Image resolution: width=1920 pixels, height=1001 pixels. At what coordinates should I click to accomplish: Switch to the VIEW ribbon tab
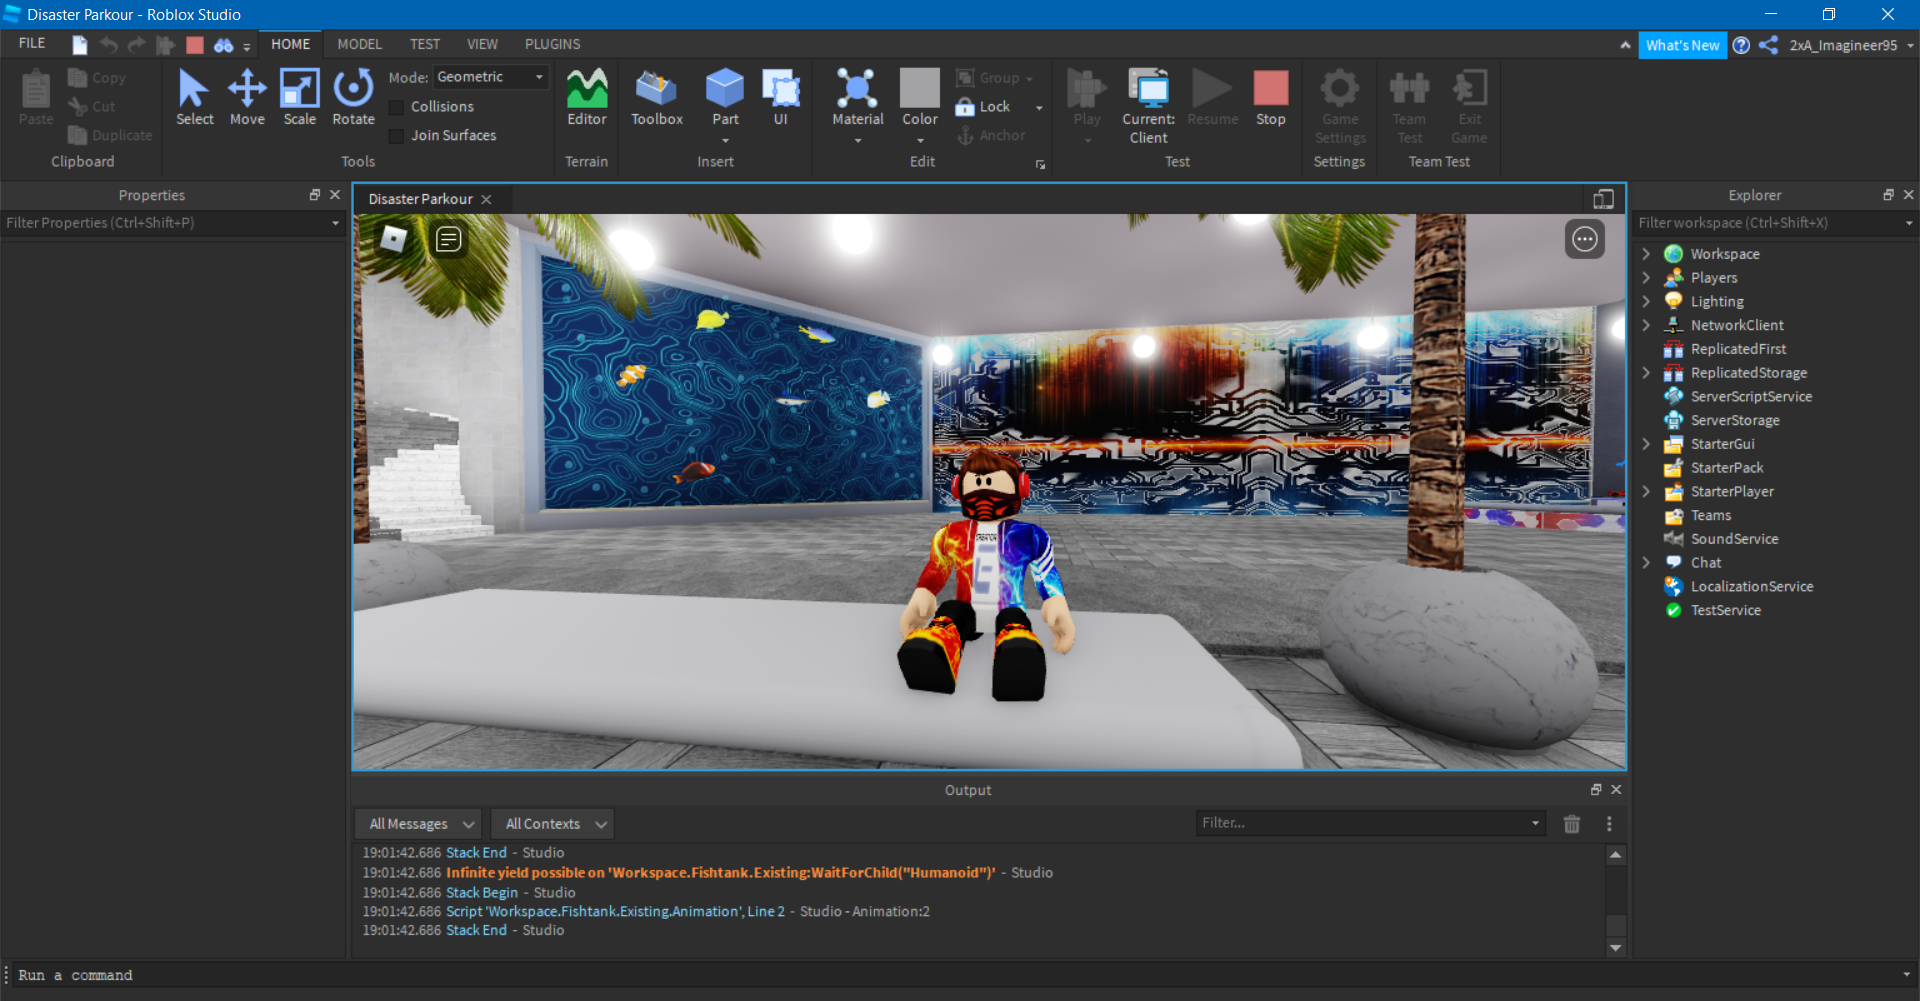(482, 44)
